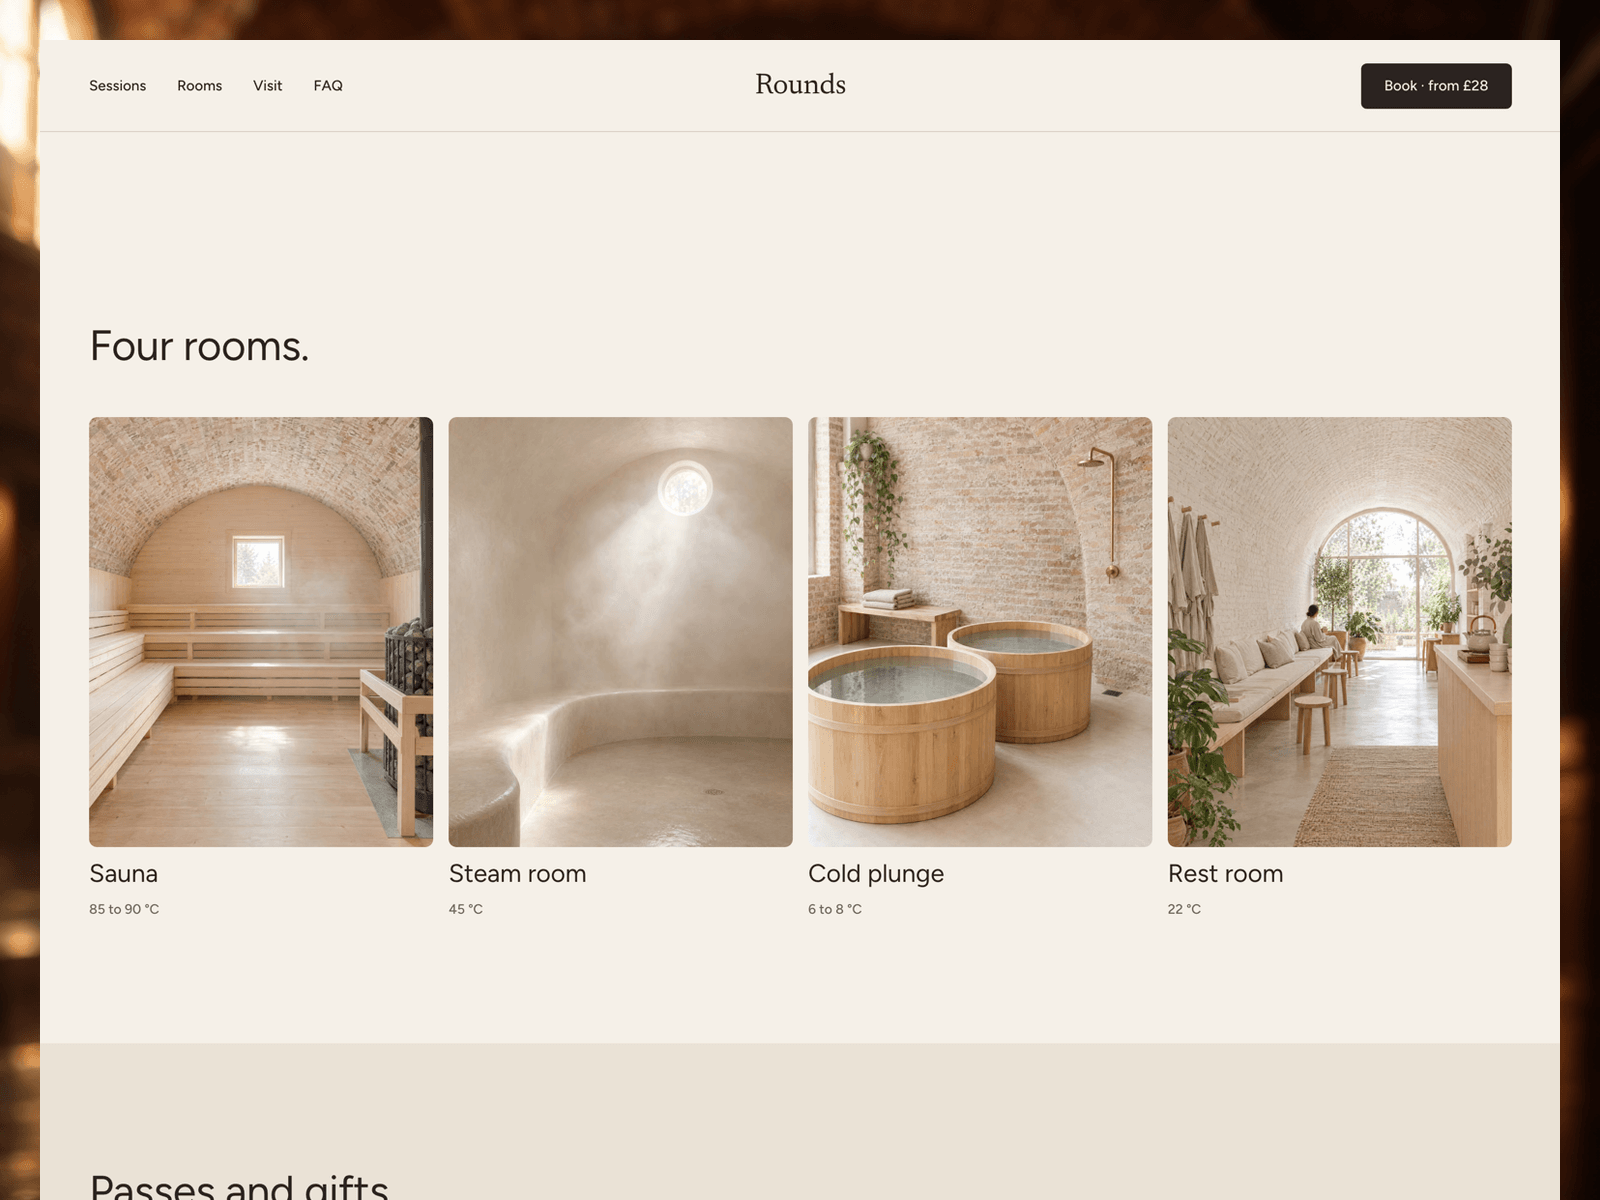Go to the Rooms nav link
The width and height of the screenshot is (1600, 1200).
[x=199, y=86]
